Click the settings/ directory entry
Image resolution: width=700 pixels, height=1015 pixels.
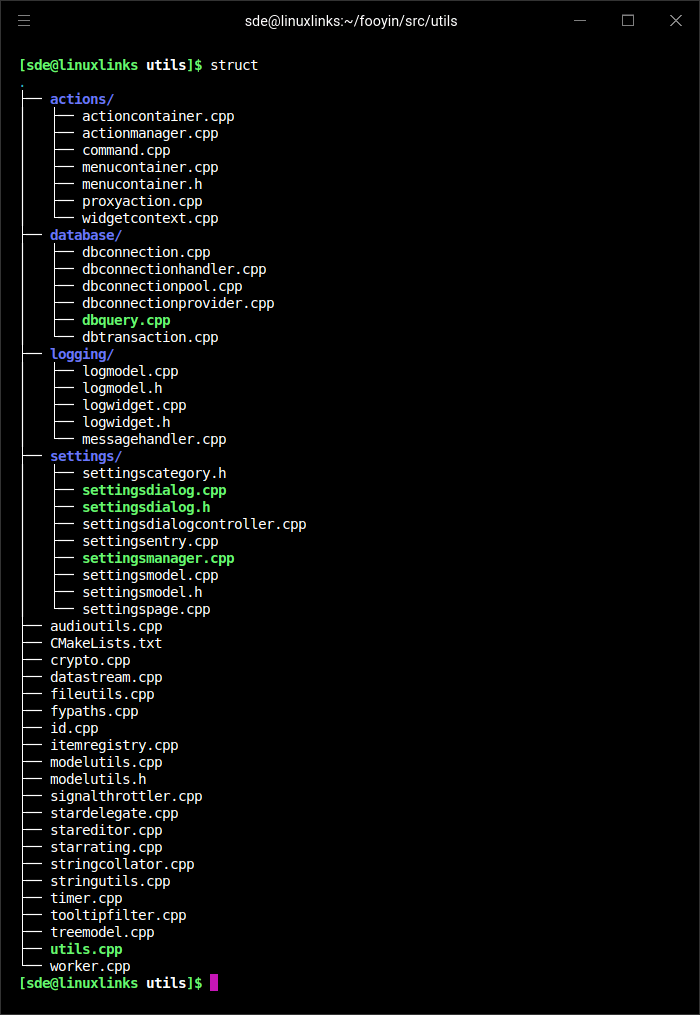coord(86,456)
